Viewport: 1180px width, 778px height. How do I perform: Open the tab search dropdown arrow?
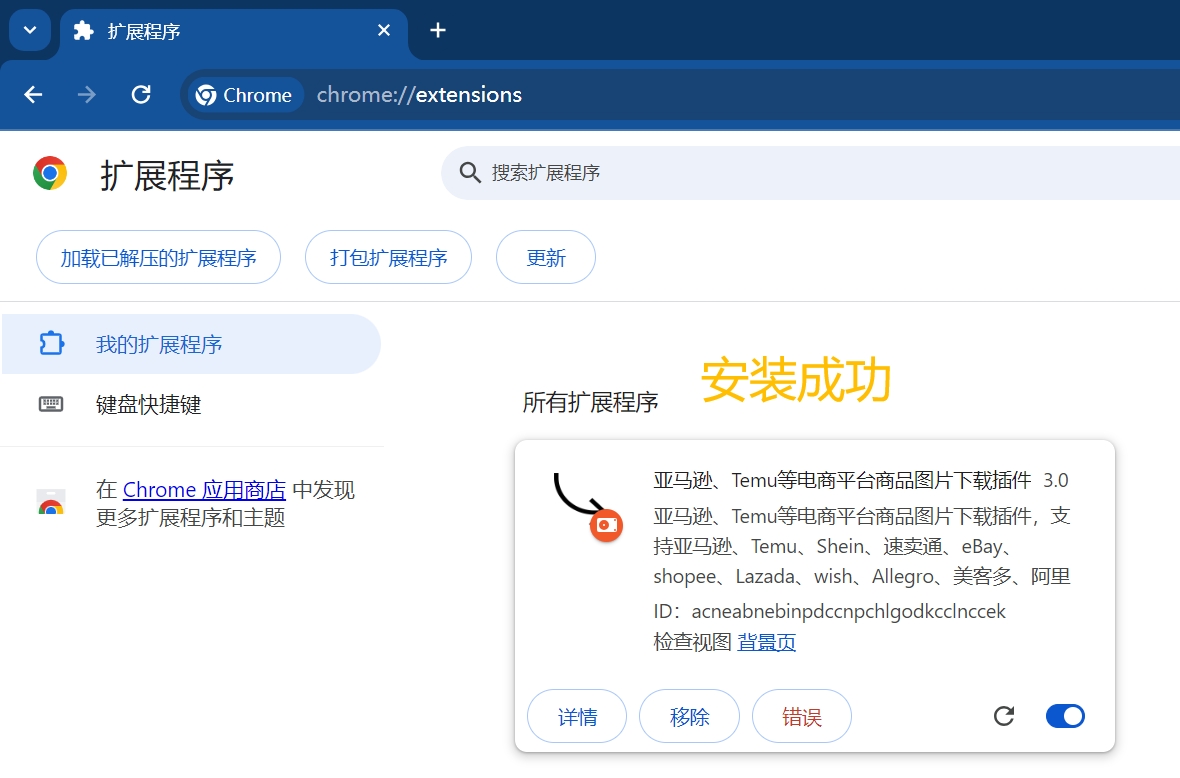30,30
